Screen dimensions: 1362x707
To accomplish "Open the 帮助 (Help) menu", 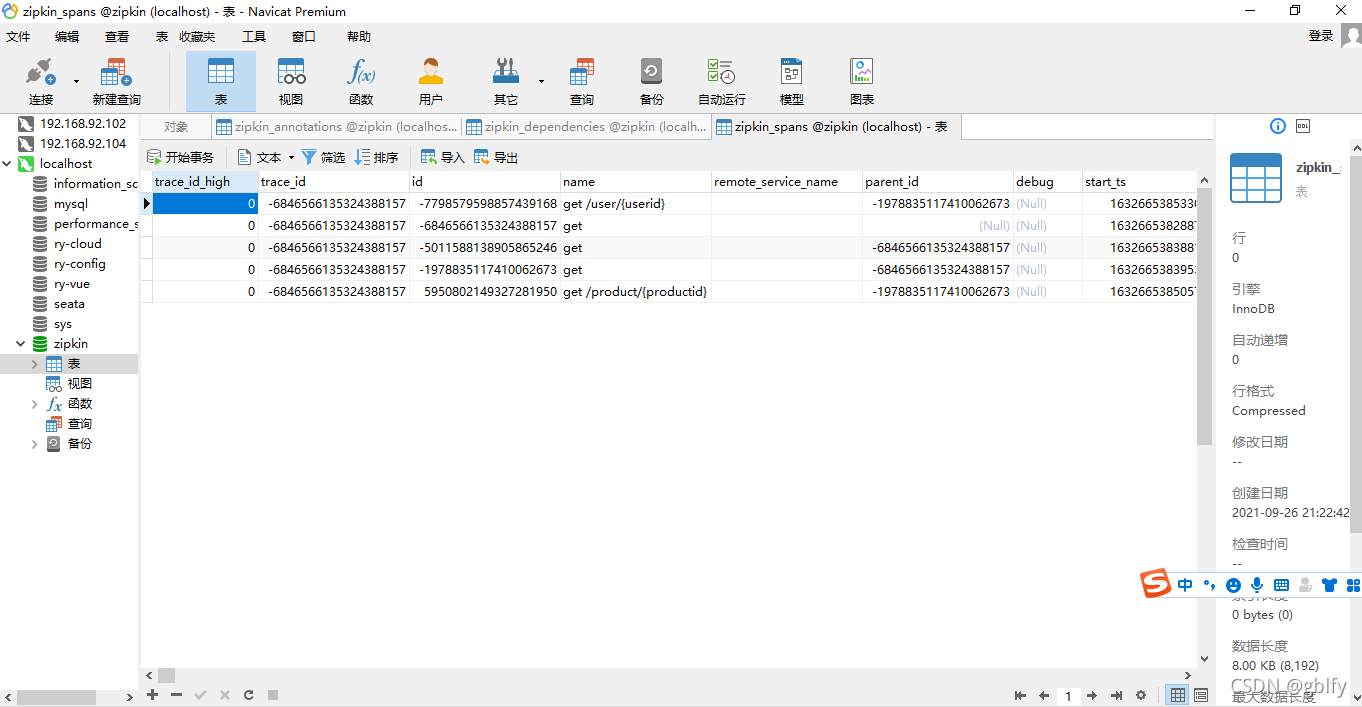I will [x=359, y=37].
